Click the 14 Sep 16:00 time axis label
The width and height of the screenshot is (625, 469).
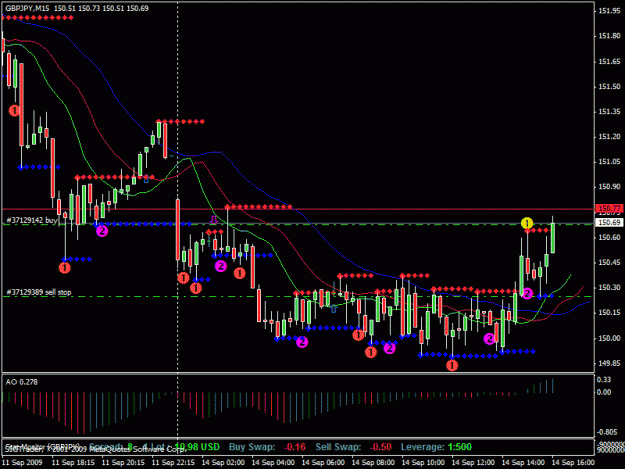tap(573, 463)
